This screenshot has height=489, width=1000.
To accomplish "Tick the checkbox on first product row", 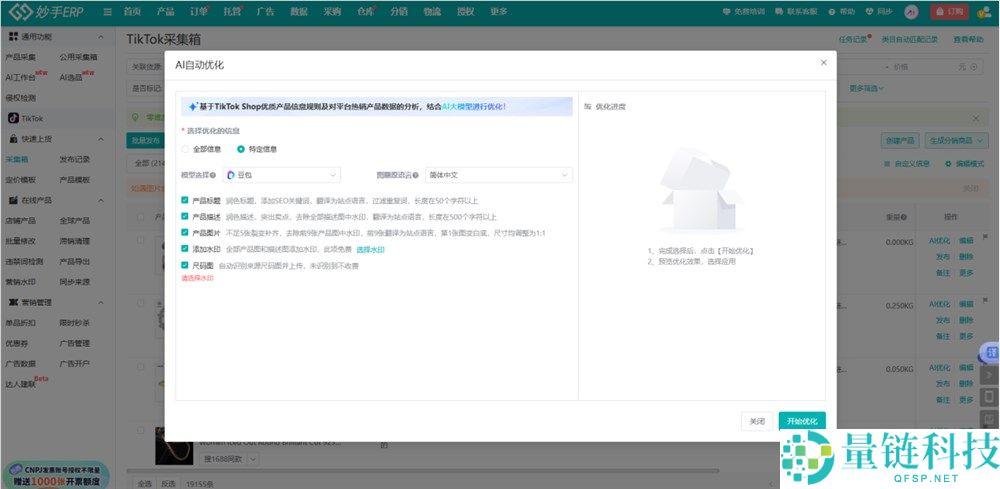I will (141, 240).
